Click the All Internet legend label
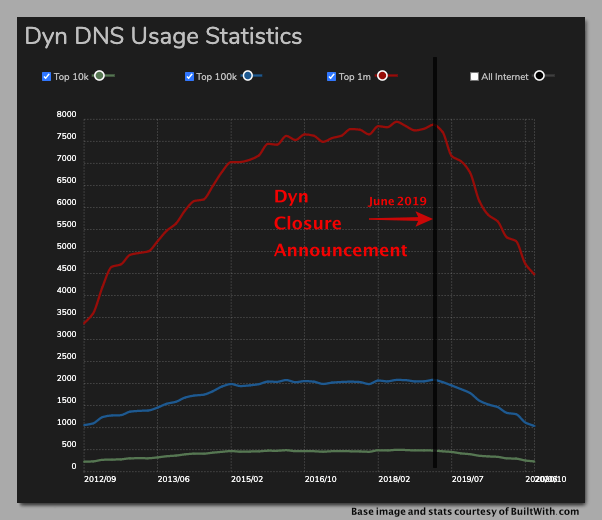 point(505,77)
